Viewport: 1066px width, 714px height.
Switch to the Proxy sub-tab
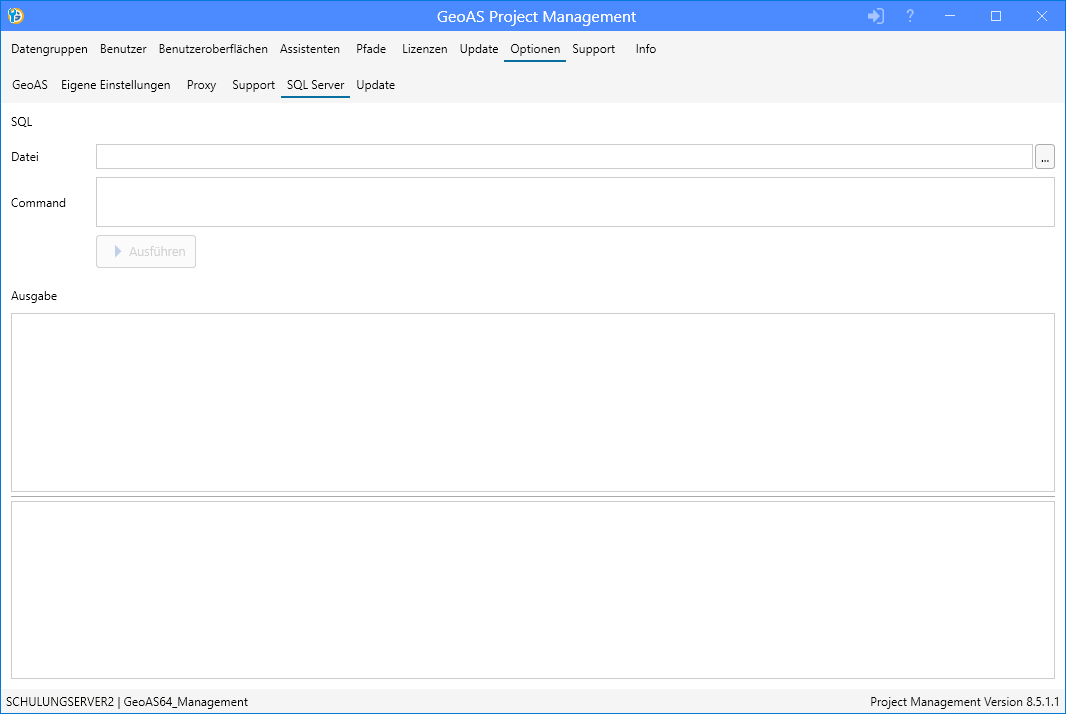(201, 85)
